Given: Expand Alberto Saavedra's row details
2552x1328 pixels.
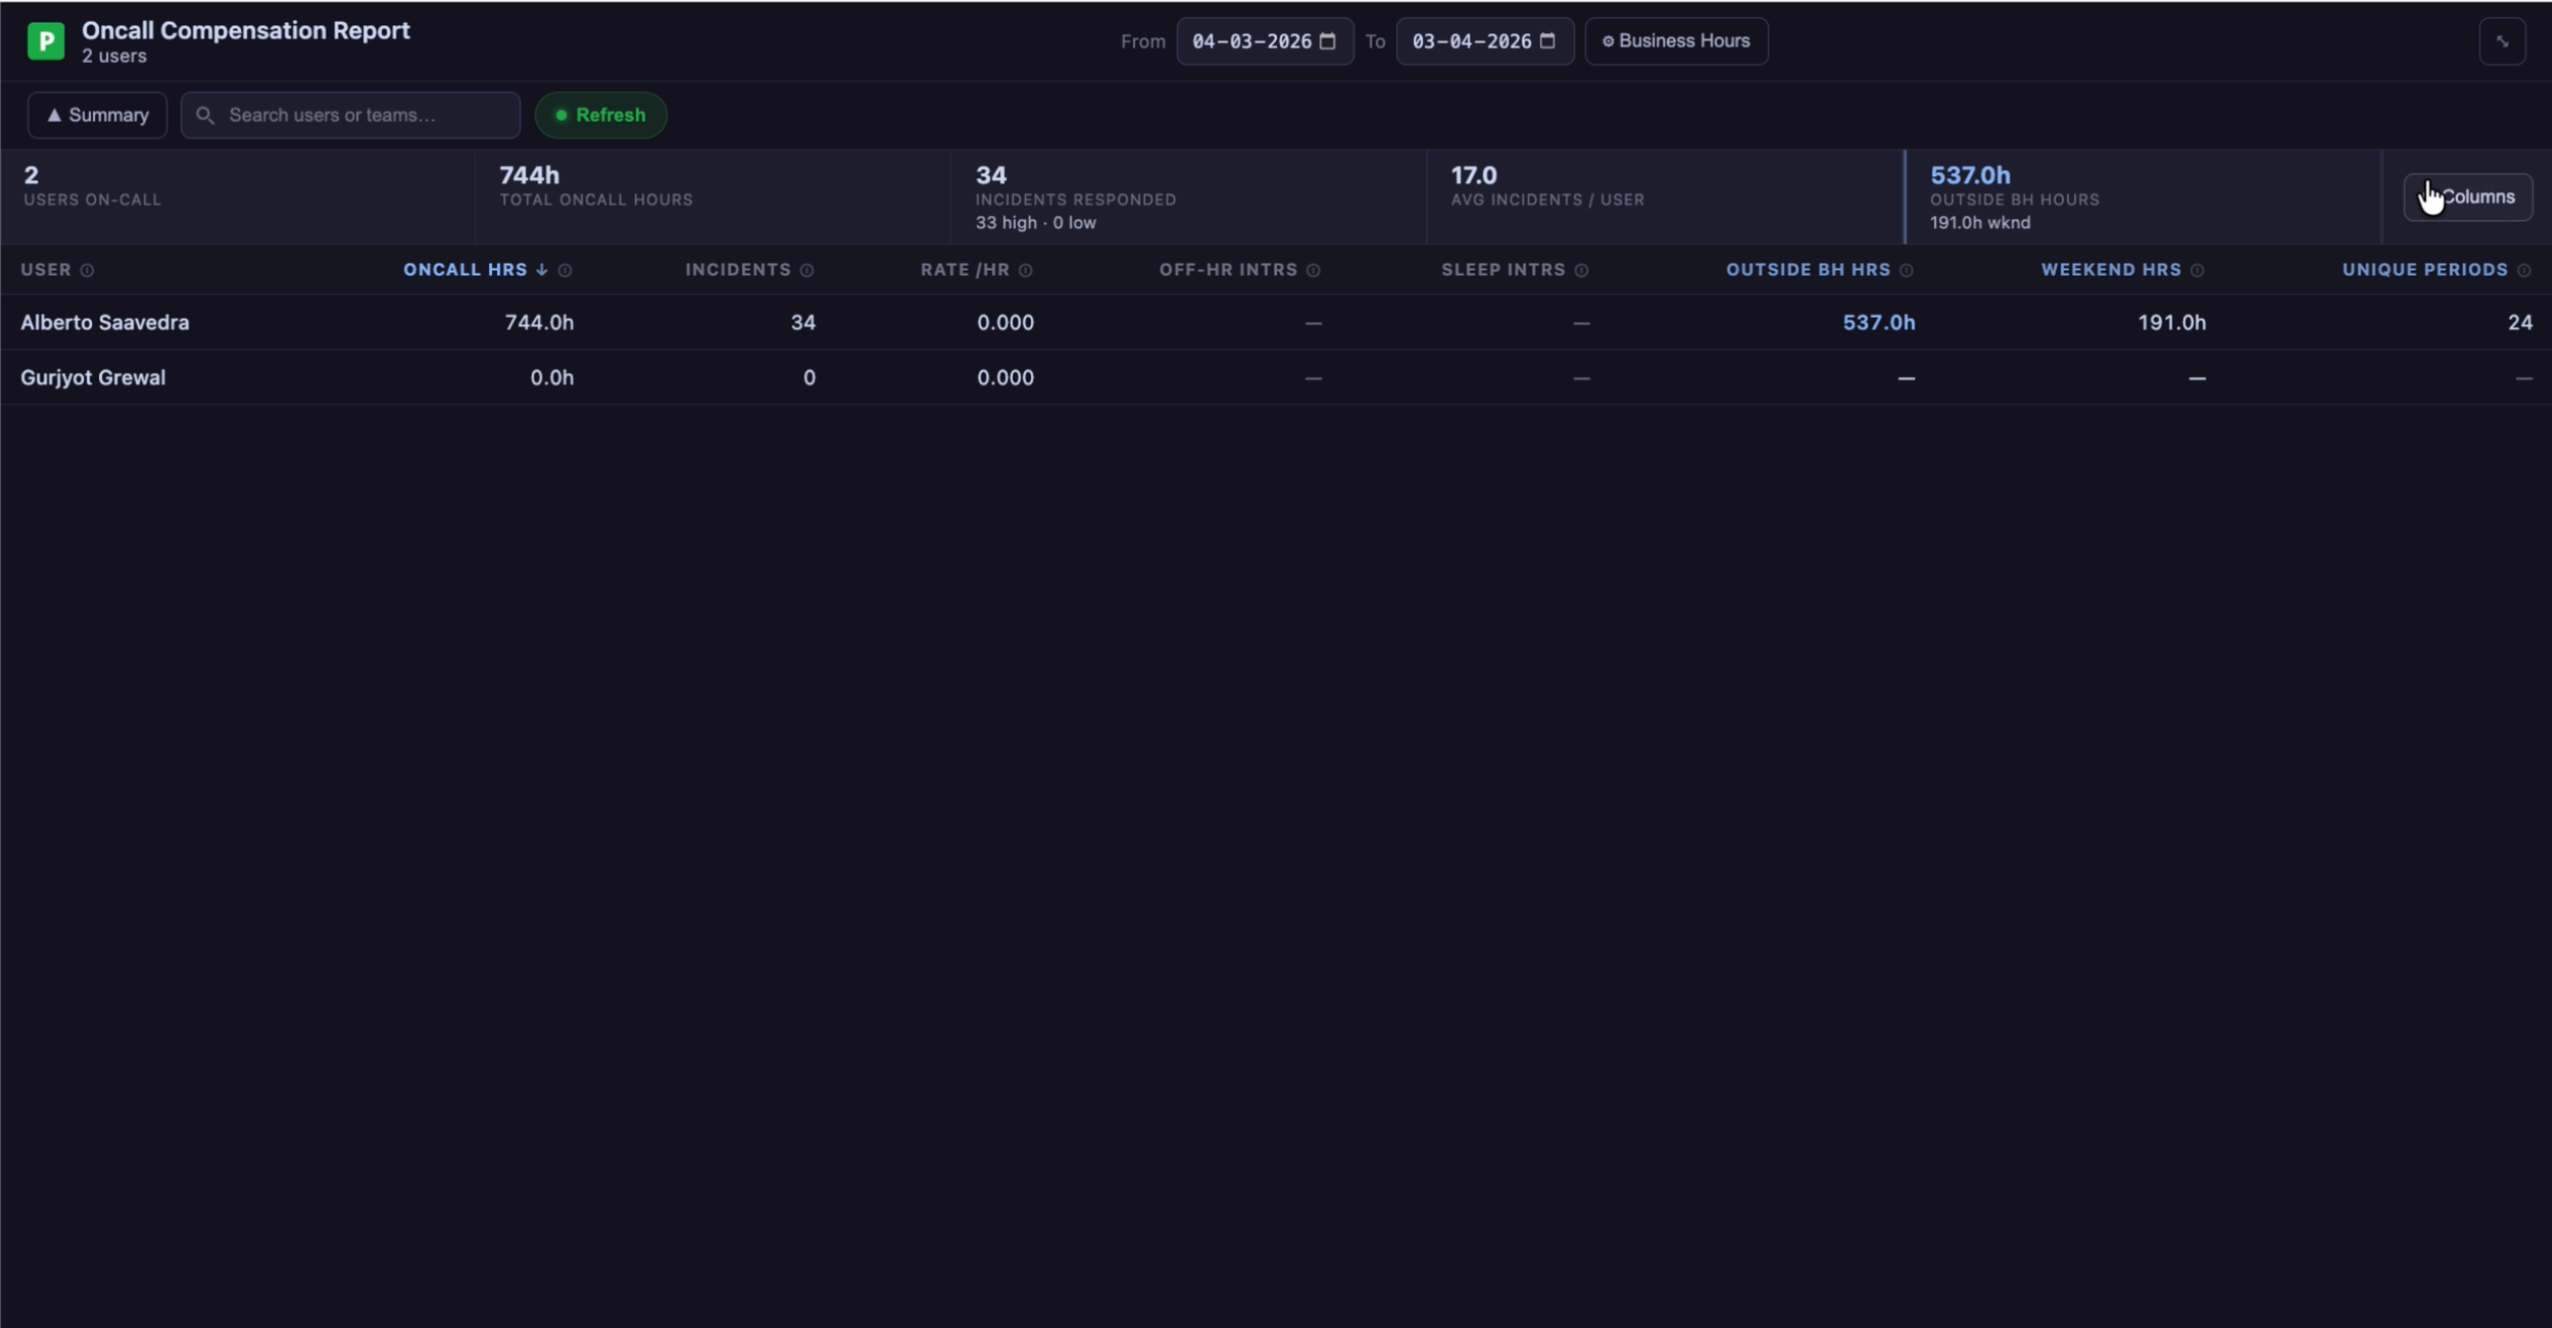Looking at the screenshot, I should tap(105, 322).
